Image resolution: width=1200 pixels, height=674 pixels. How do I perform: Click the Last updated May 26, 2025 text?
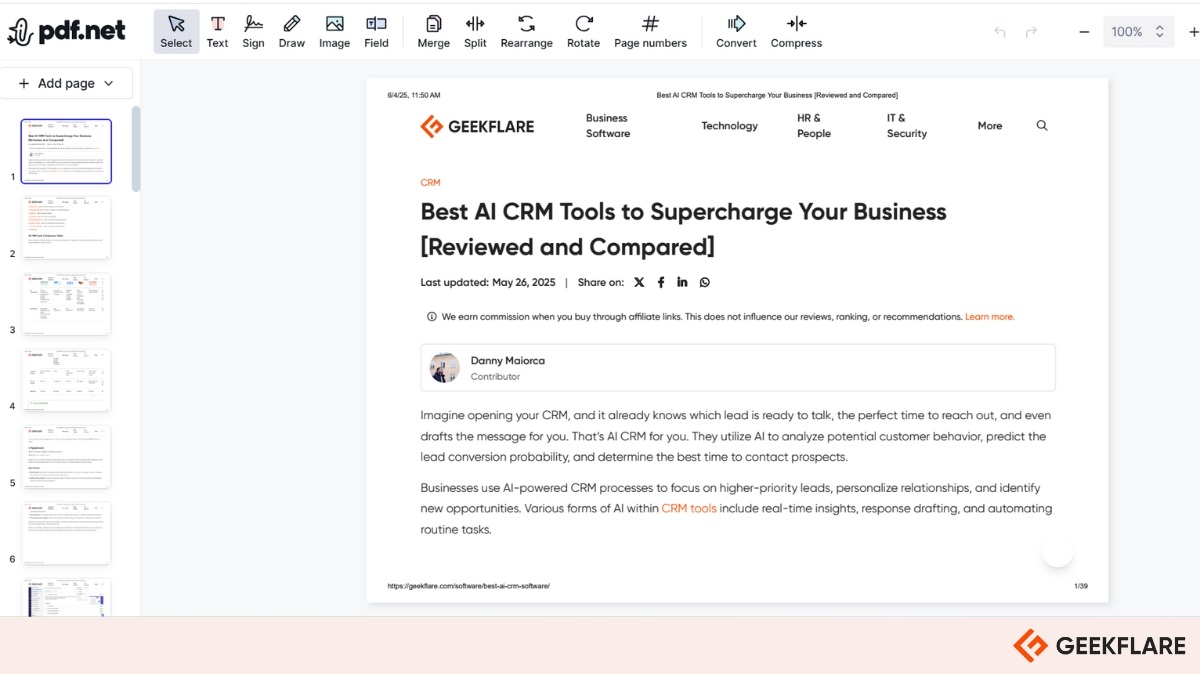(x=488, y=283)
